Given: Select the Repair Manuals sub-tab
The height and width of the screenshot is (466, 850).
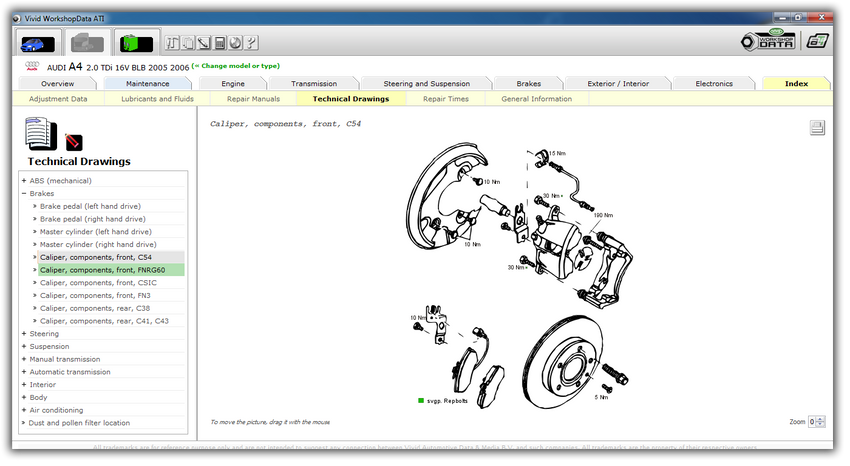Looking at the screenshot, I should click(253, 99).
